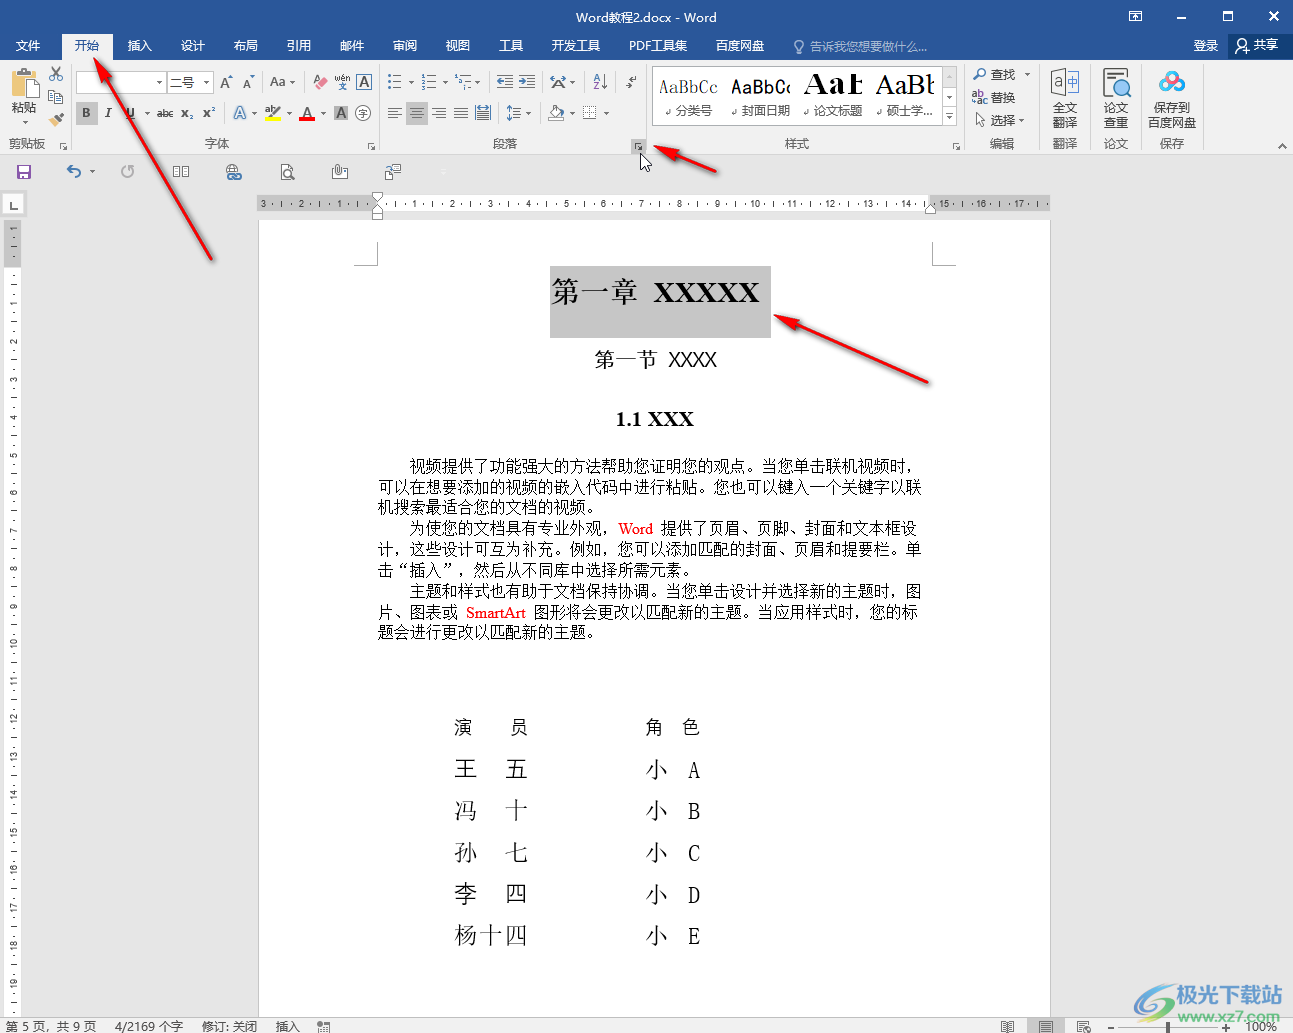Toggle 插入 insert mode in status bar
Image resolution: width=1293 pixels, height=1033 pixels.
288,1026
